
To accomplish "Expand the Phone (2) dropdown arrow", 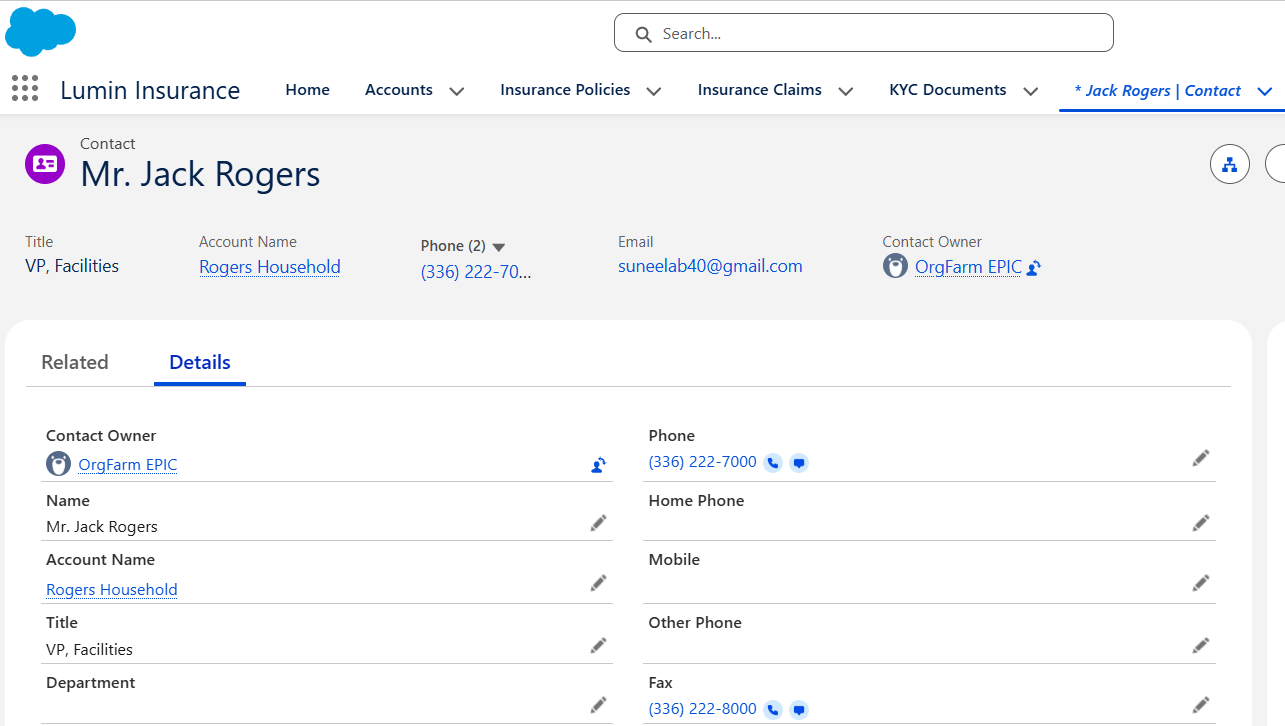I will click(x=499, y=247).
